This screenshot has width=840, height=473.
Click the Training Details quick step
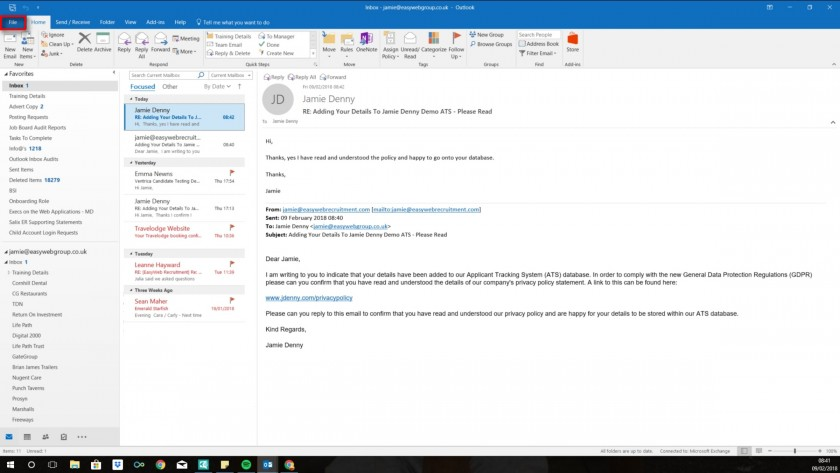click(229, 36)
